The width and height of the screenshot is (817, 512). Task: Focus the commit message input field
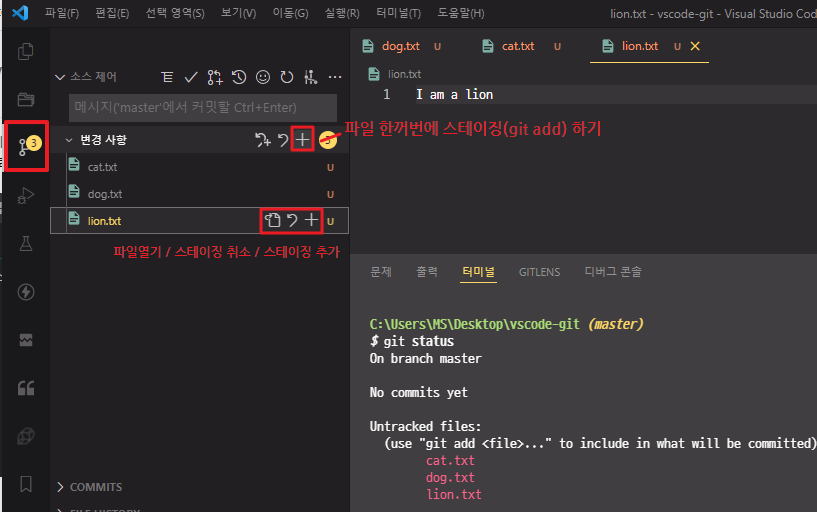click(203, 107)
